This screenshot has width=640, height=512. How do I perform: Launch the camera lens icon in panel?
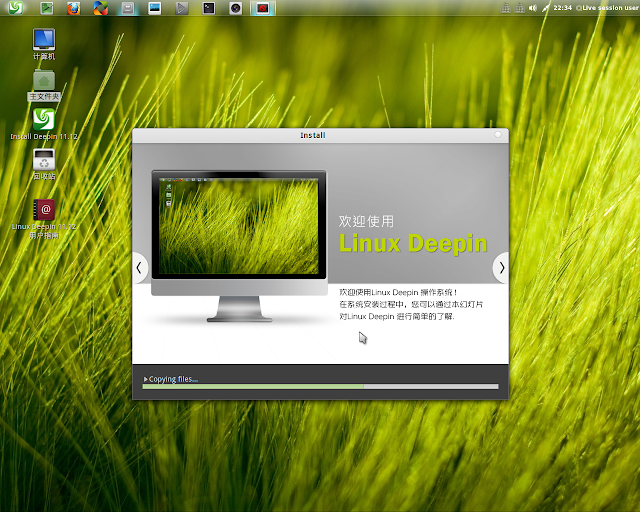click(x=236, y=8)
